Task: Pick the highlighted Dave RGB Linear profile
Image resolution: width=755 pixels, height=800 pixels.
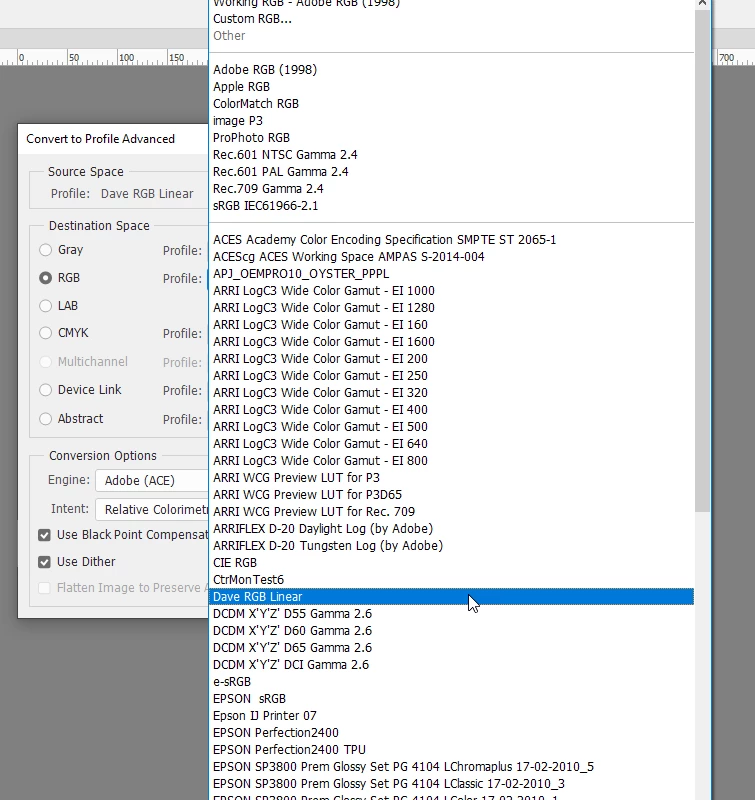Action: pos(451,597)
